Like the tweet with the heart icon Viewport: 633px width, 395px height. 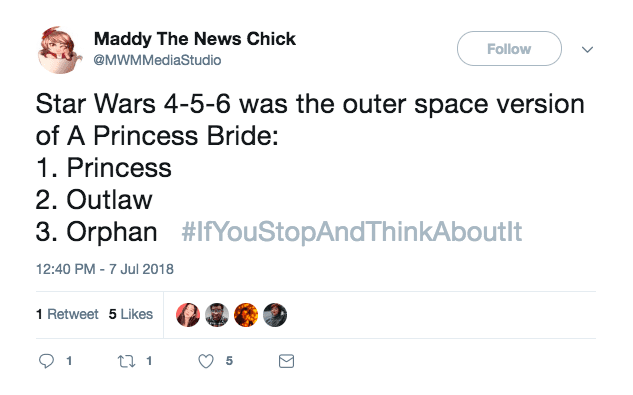[x=206, y=361]
